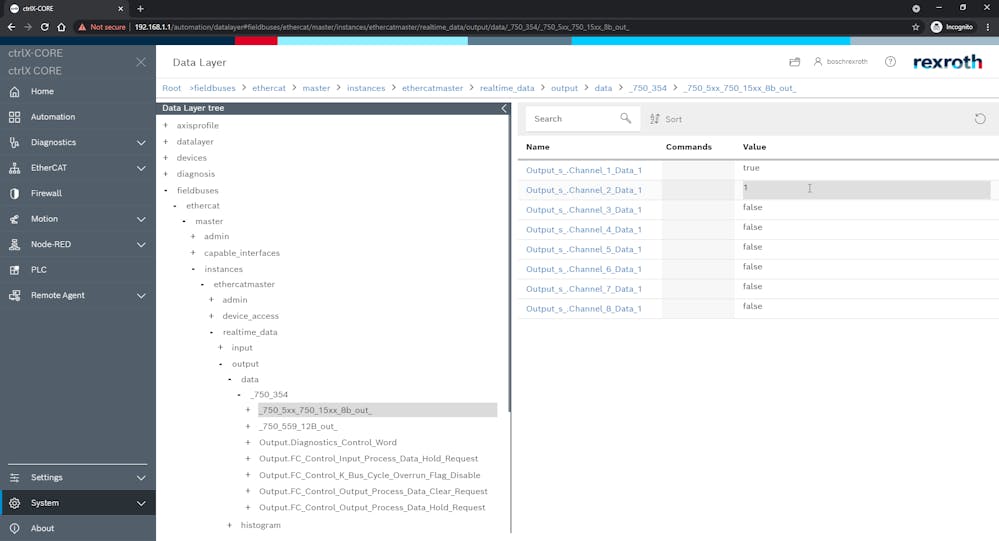The image size is (999, 541).
Task: Click the _750_354 breadcrumb link
Action: point(648,88)
